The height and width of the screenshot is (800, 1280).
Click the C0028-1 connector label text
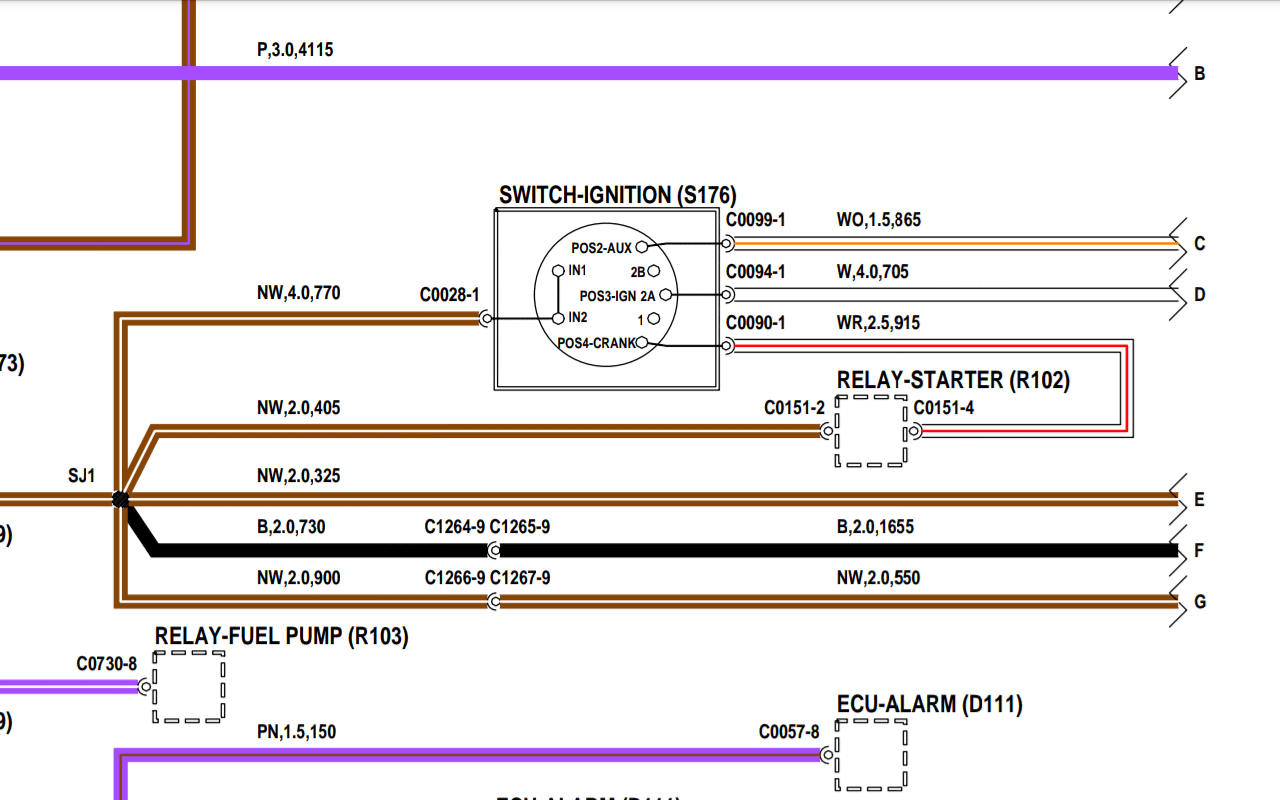pyautogui.click(x=450, y=295)
